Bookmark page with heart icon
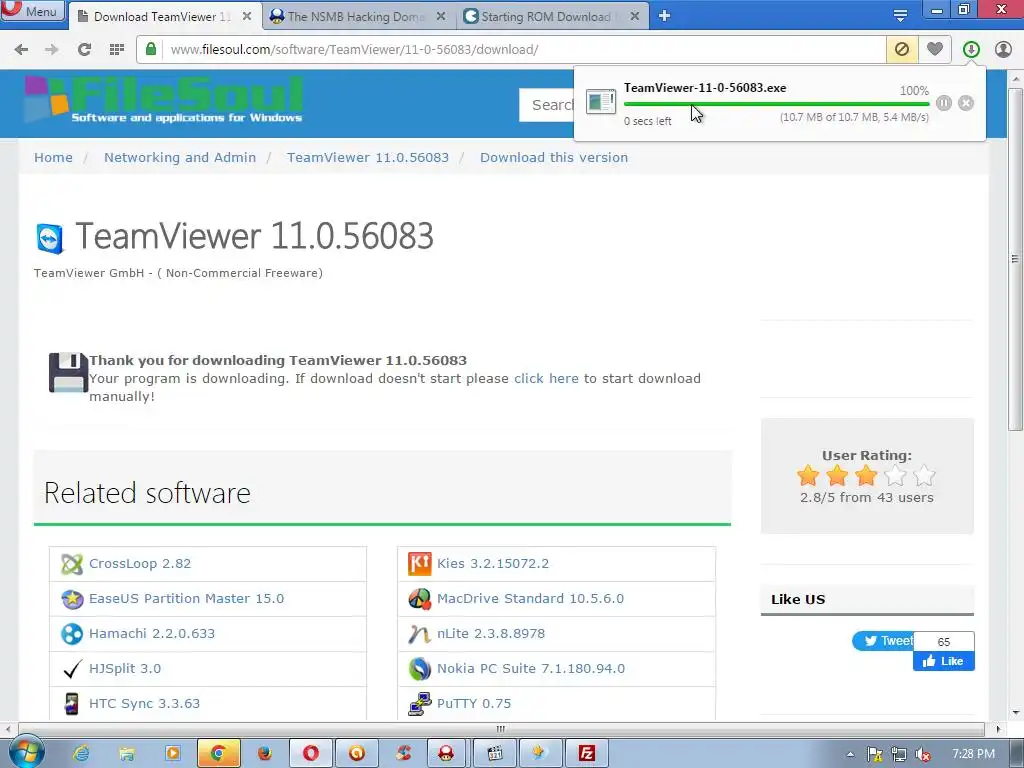Screen dimensions: 1024x768 click(x=935, y=50)
